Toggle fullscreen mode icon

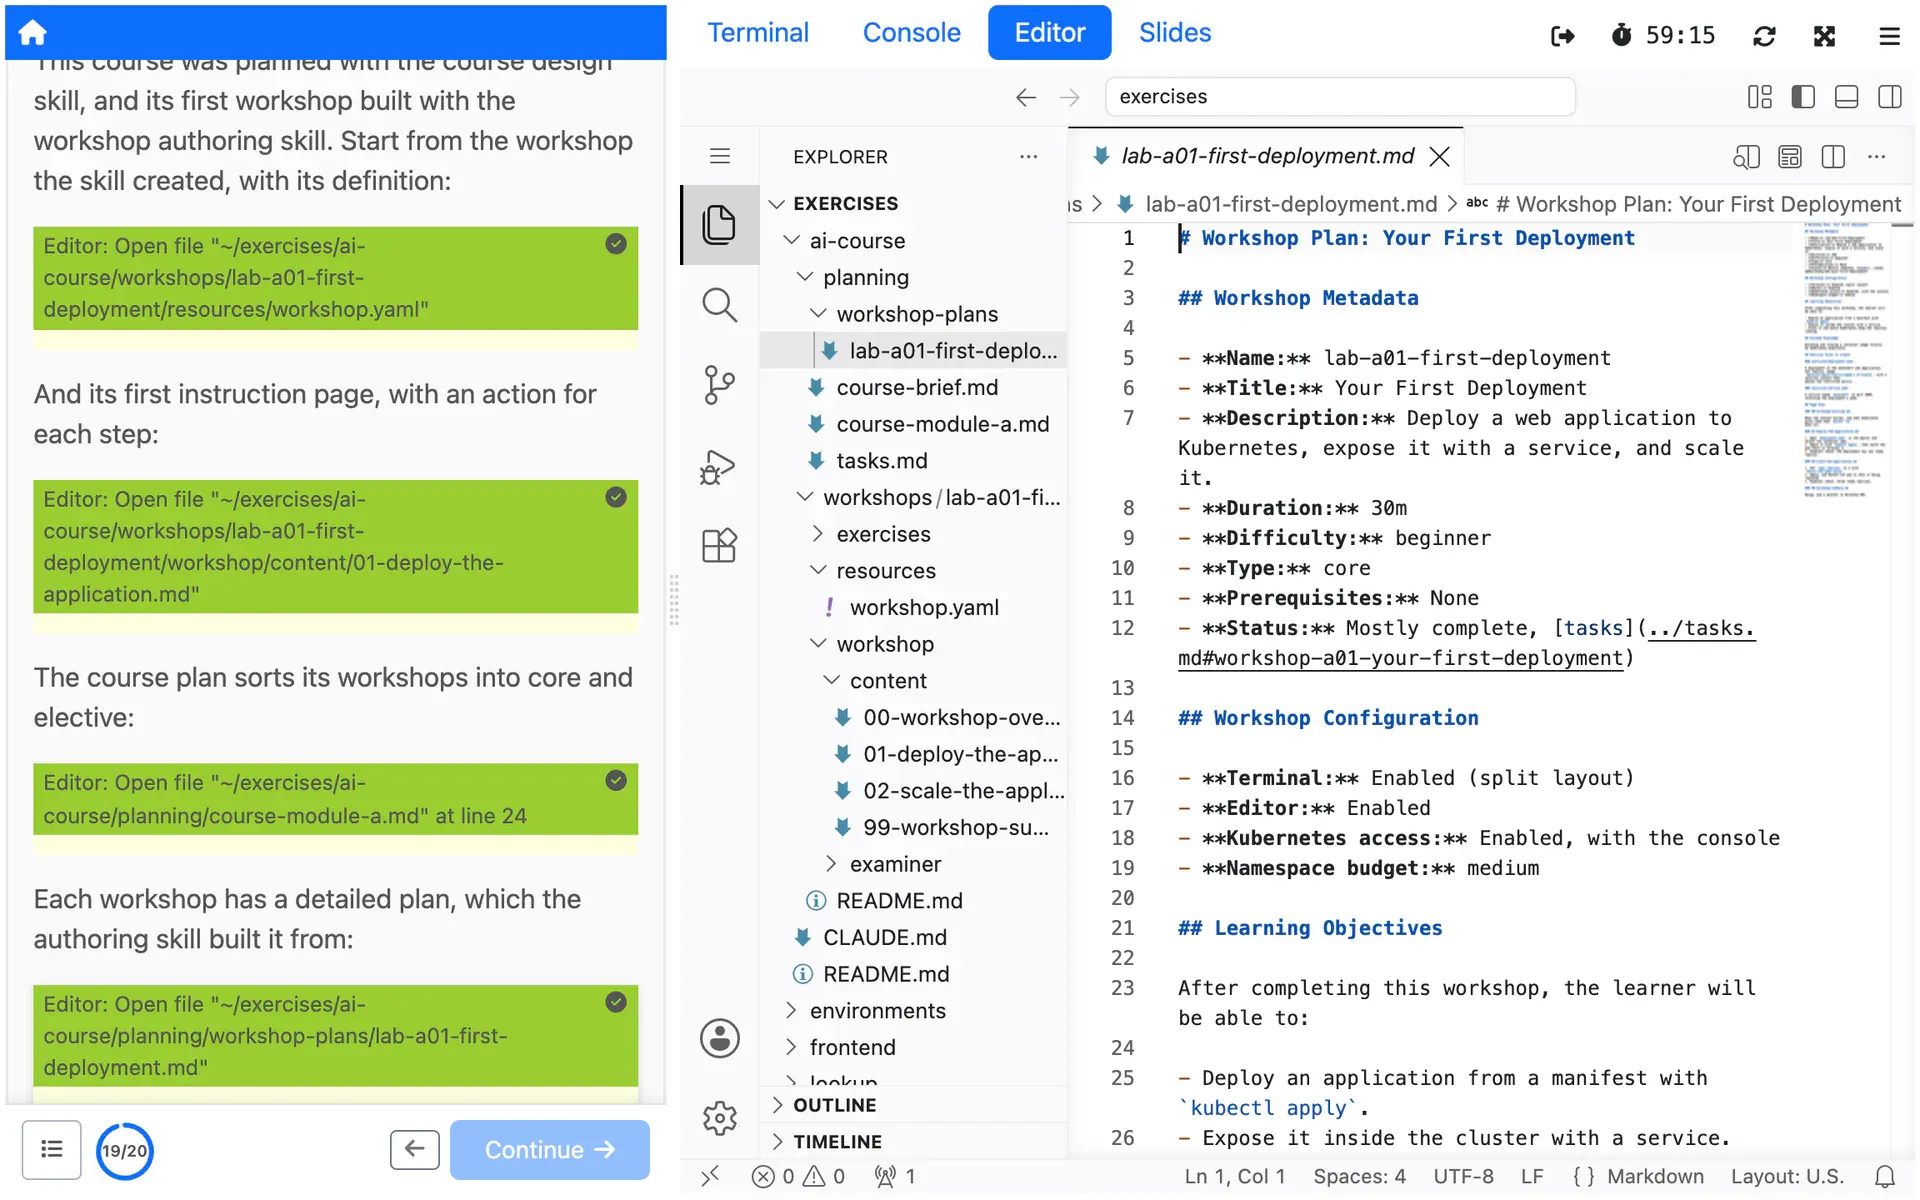pos(1825,36)
